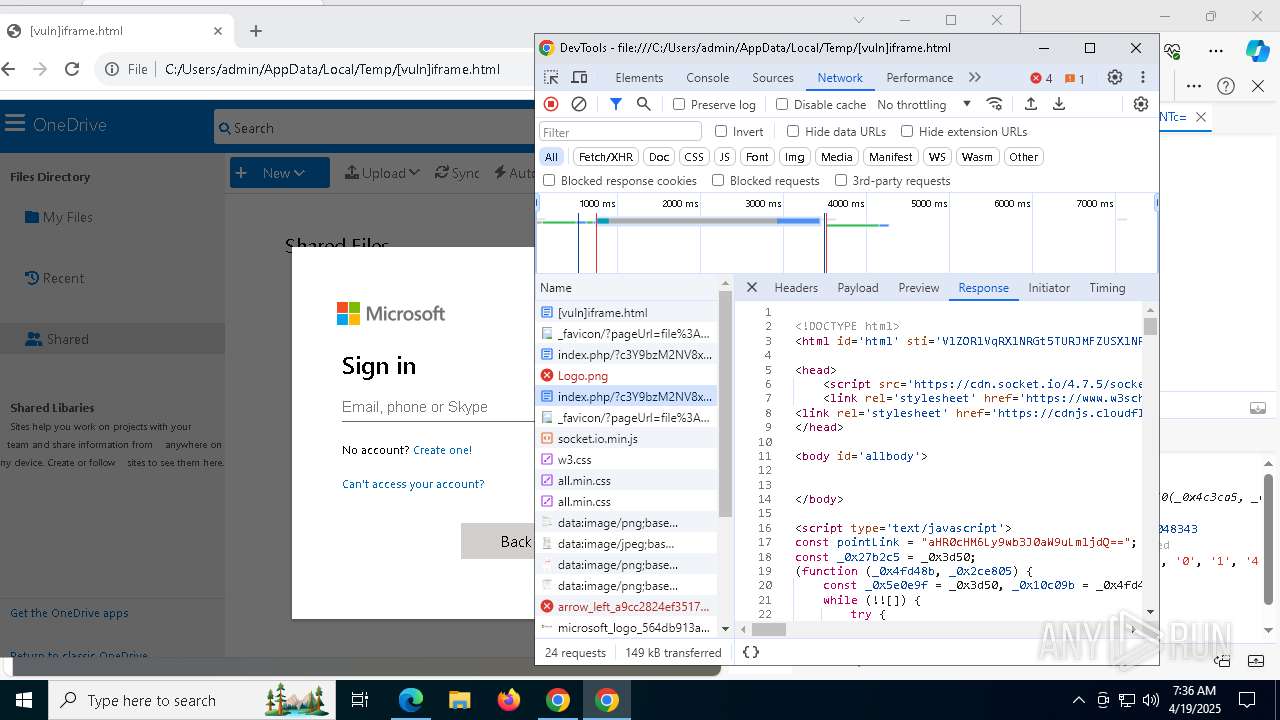Open network conditions wifi icon
The height and width of the screenshot is (720, 1280).
tap(994, 104)
